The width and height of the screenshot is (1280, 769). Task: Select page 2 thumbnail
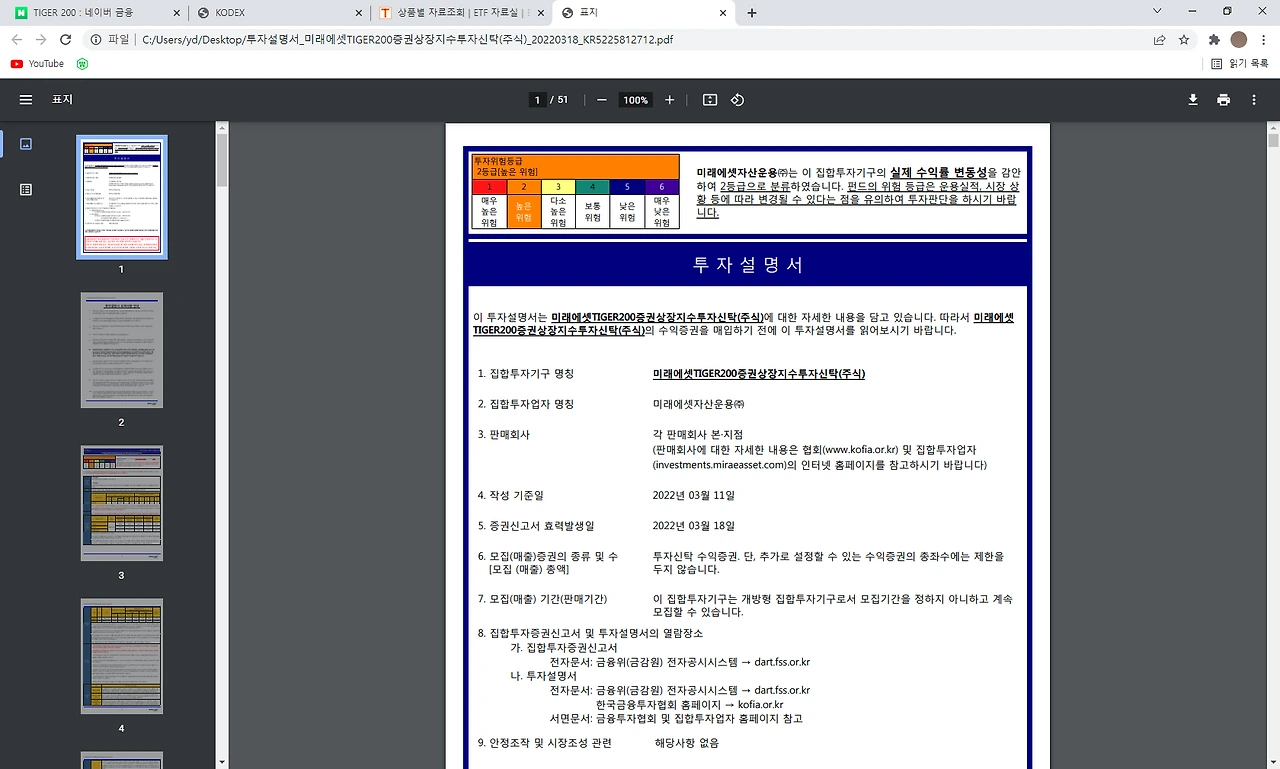[x=122, y=350]
